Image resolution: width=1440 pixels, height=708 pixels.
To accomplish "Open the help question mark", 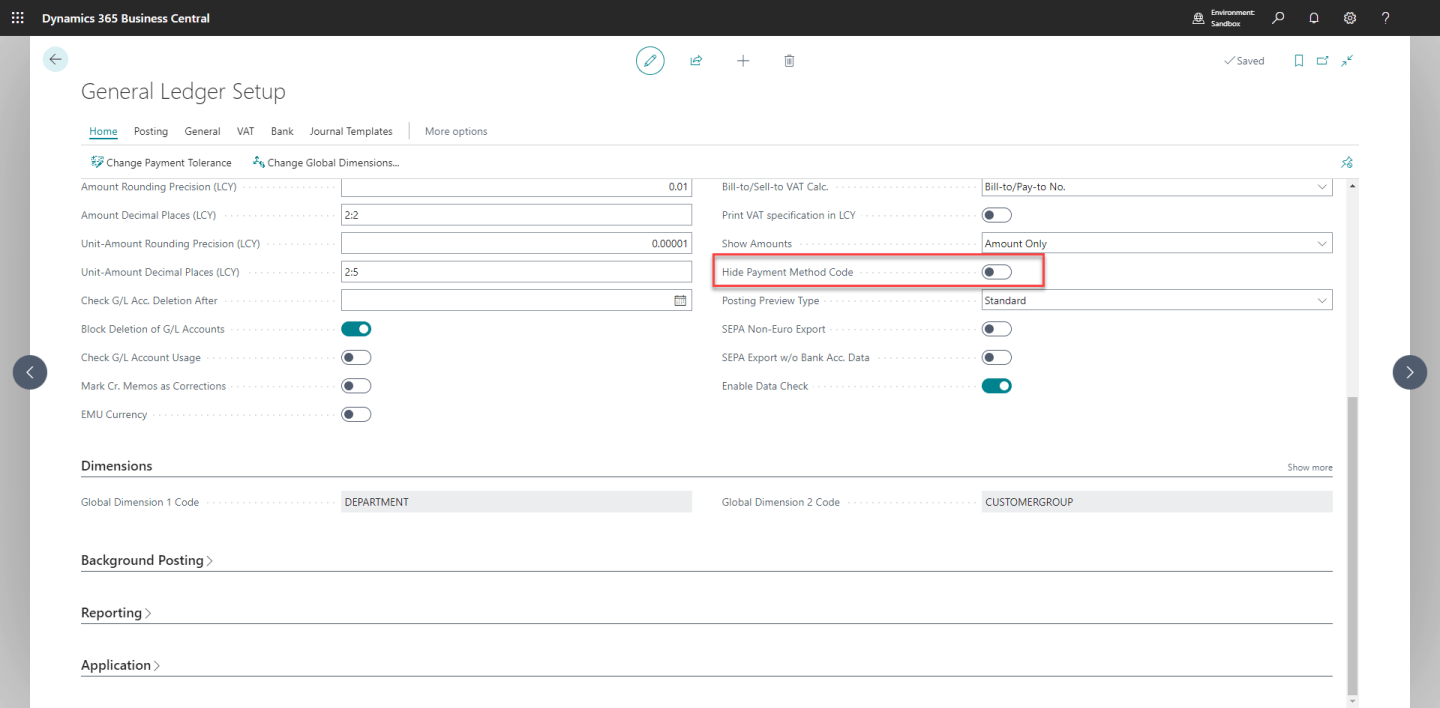I will pyautogui.click(x=1385, y=18).
